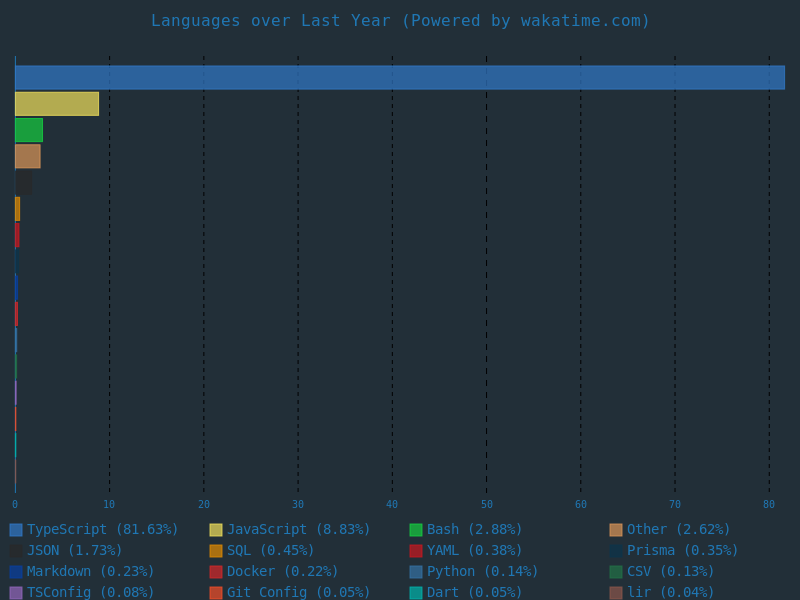Image resolution: width=800 pixels, height=600 pixels.
Task: Click the YAML red legend swatch
Action: pos(416,551)
